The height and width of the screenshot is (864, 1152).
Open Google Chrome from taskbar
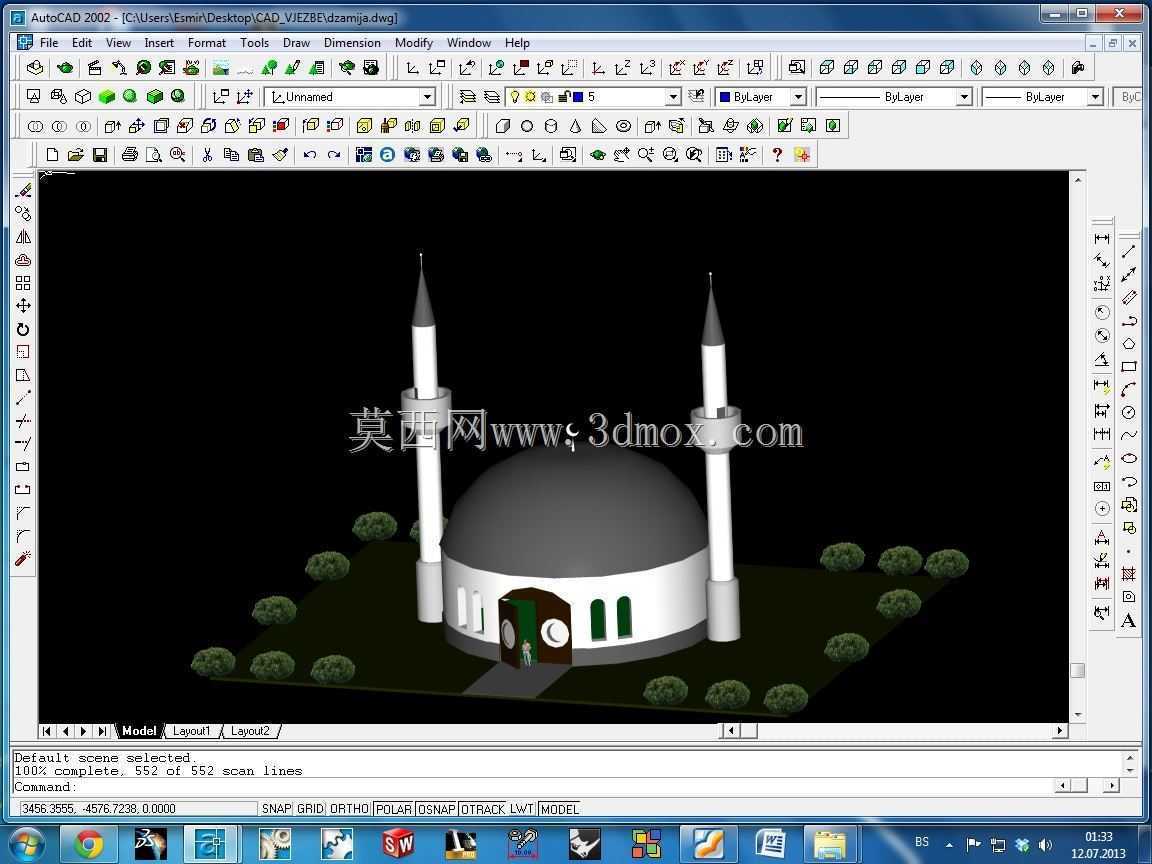88,845
